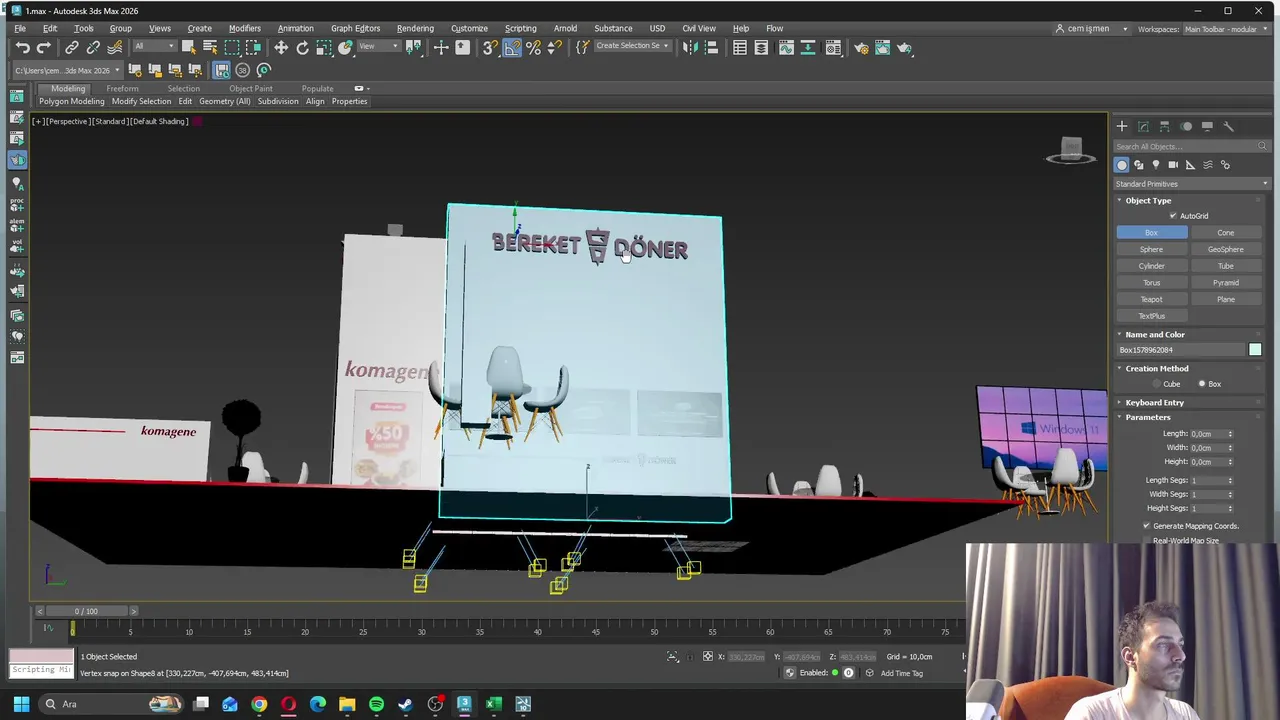Viewport: 1280px width, 720px height.
Task: Activate the Select and Scale tool
Action: 324,48
